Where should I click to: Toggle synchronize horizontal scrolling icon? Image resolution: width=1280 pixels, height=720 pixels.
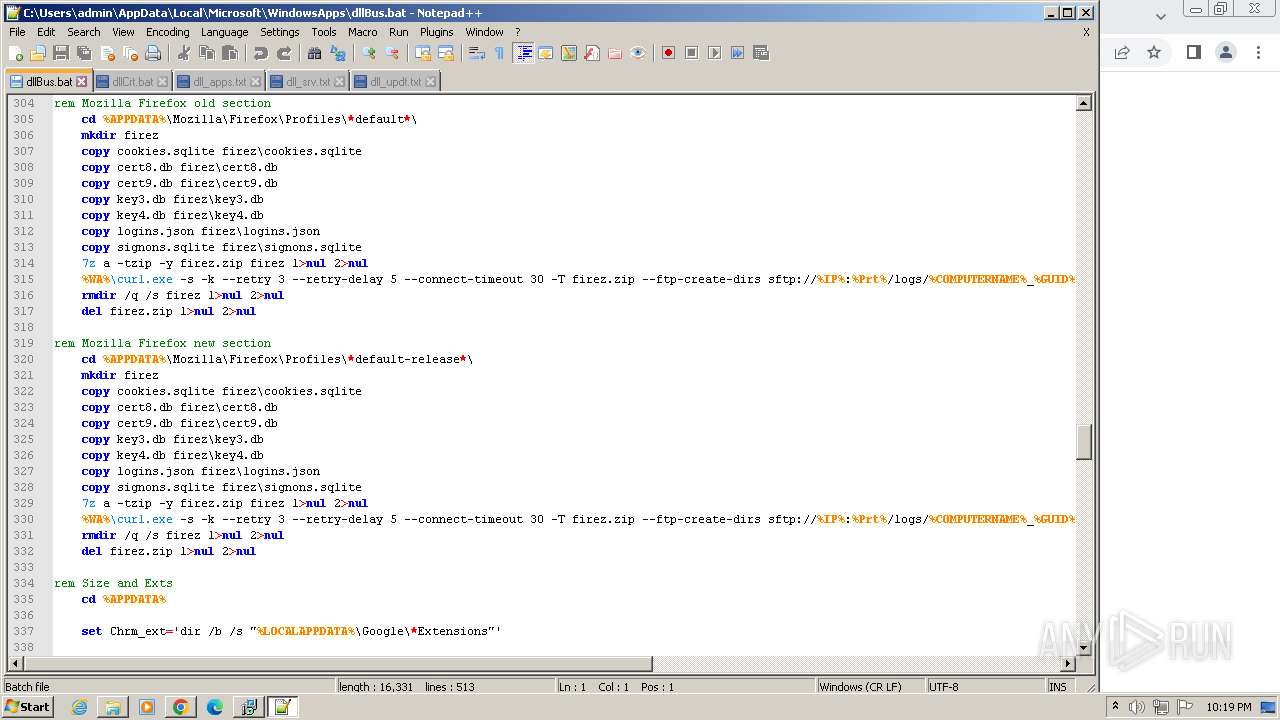446,53
